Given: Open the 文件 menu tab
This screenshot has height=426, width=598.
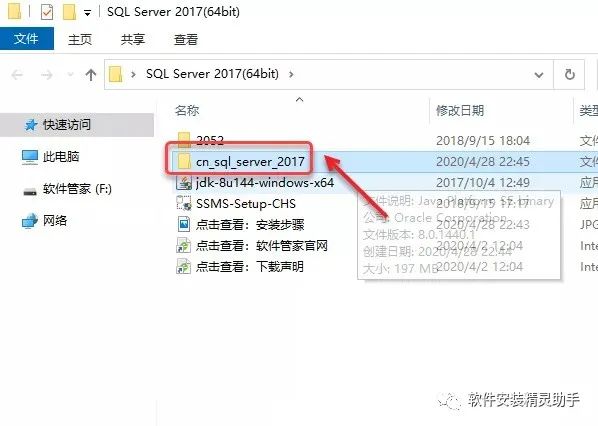Looking at the screenshot, I should pyautogui.click(x=26, y=39).
